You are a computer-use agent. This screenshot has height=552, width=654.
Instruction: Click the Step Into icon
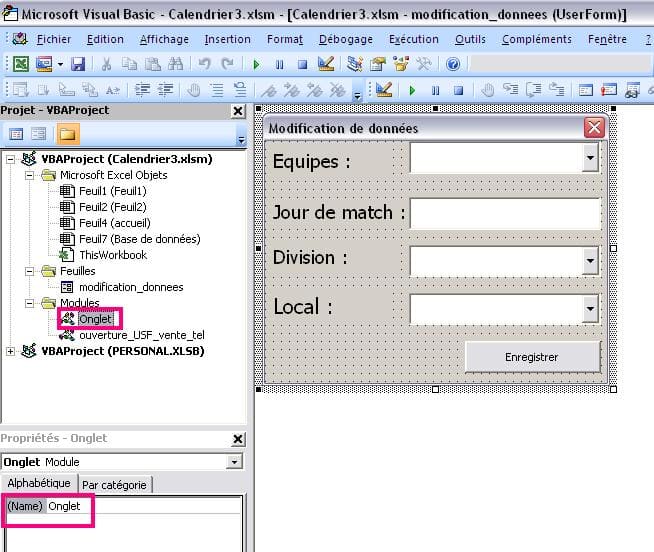[511, 89]
